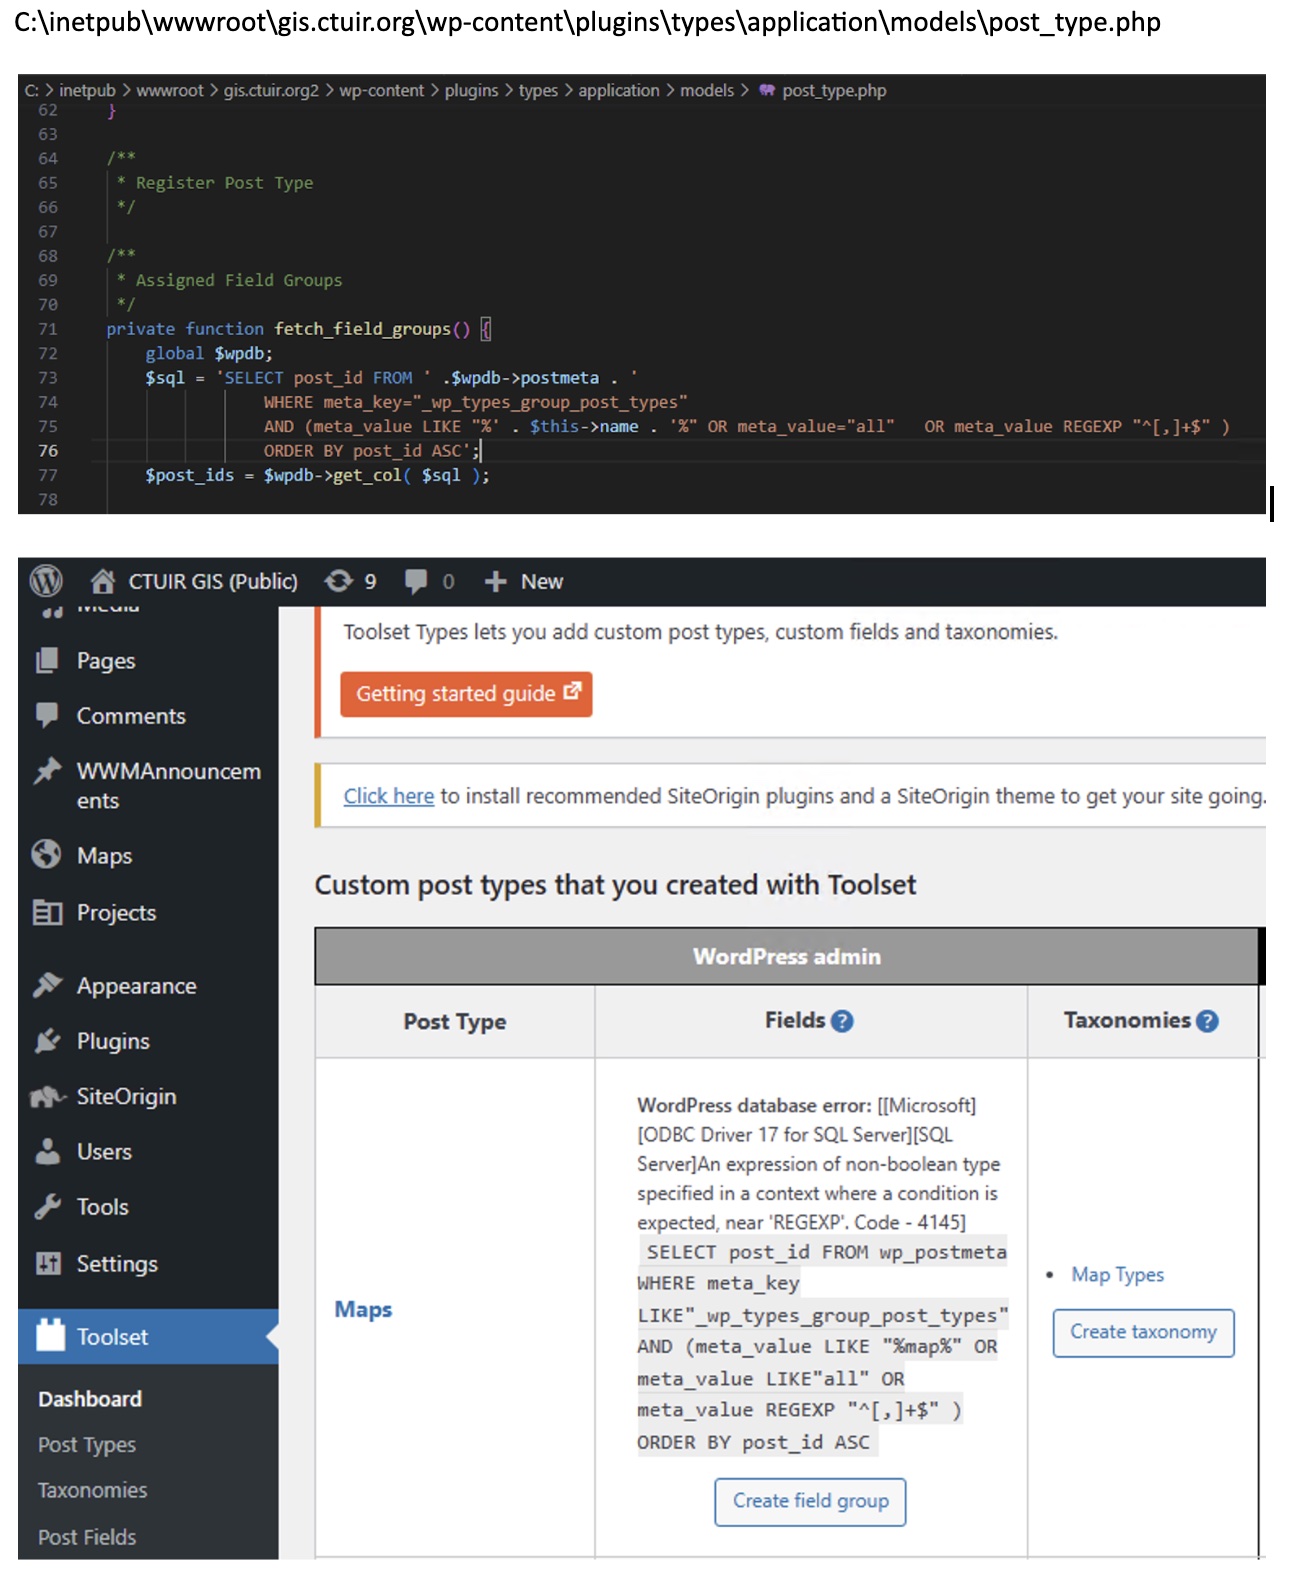Click the Pages sidebar icon
The image size is (1308, 1590).
[x=47, y=660]
